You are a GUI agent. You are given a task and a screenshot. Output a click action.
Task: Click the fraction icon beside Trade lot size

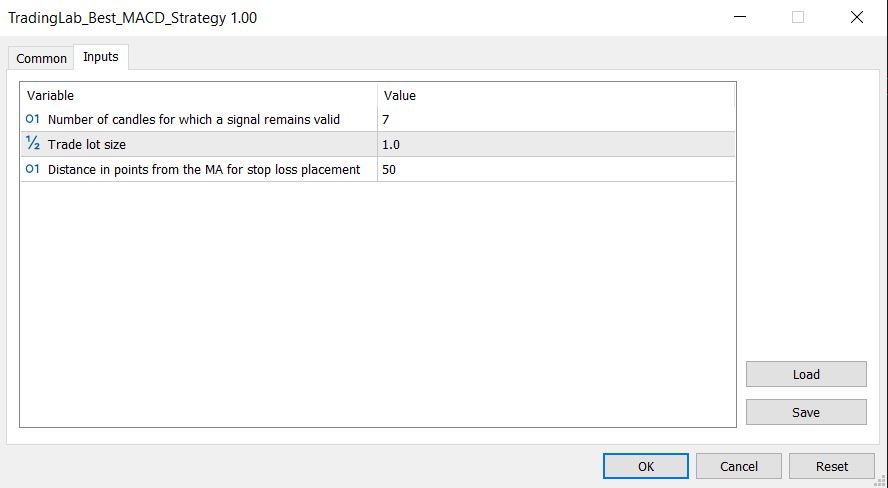tap(32, 144)
